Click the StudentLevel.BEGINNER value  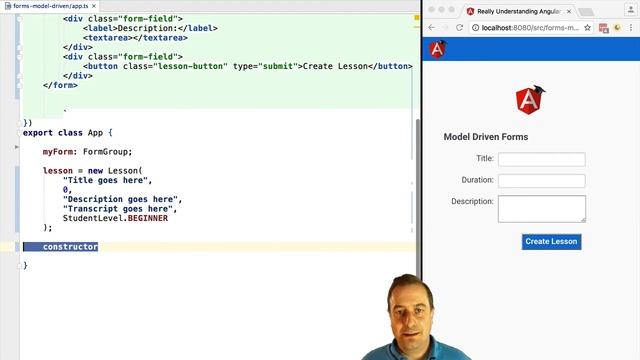(x=115, y=218)
